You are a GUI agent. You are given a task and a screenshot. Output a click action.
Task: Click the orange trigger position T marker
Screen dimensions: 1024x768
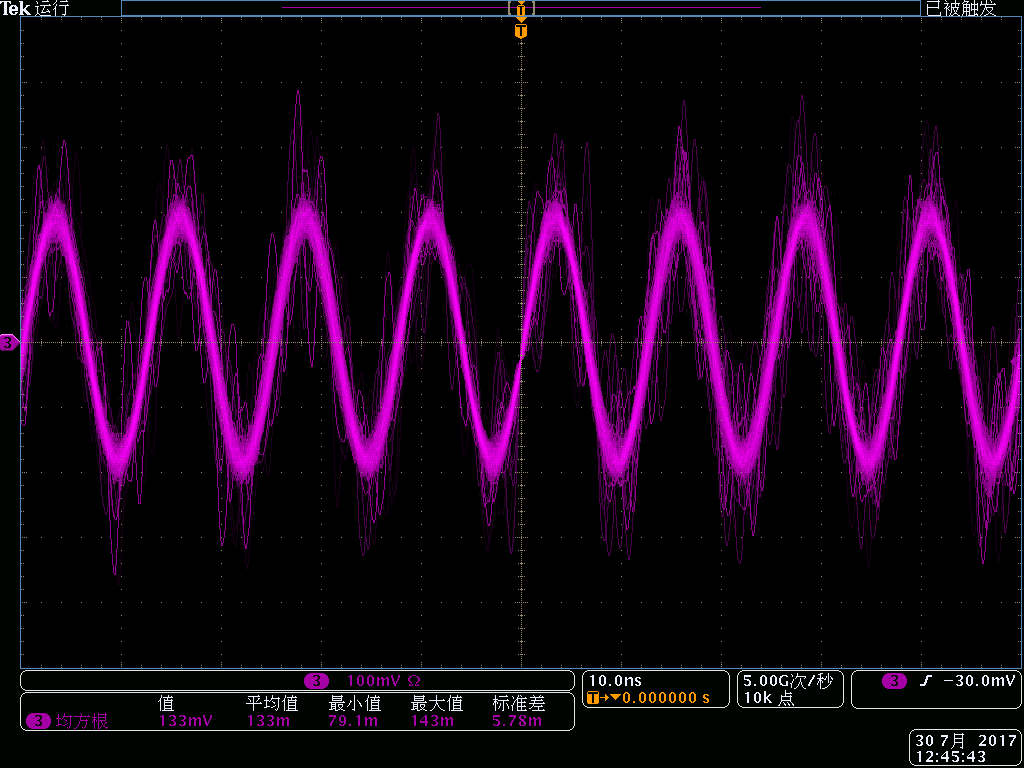pos(520,31)
